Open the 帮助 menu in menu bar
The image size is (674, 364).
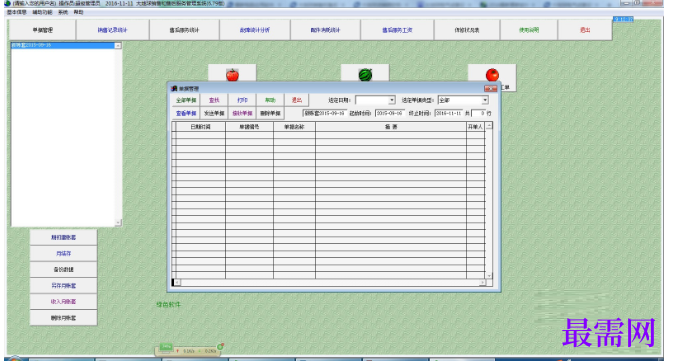[78, 12]
